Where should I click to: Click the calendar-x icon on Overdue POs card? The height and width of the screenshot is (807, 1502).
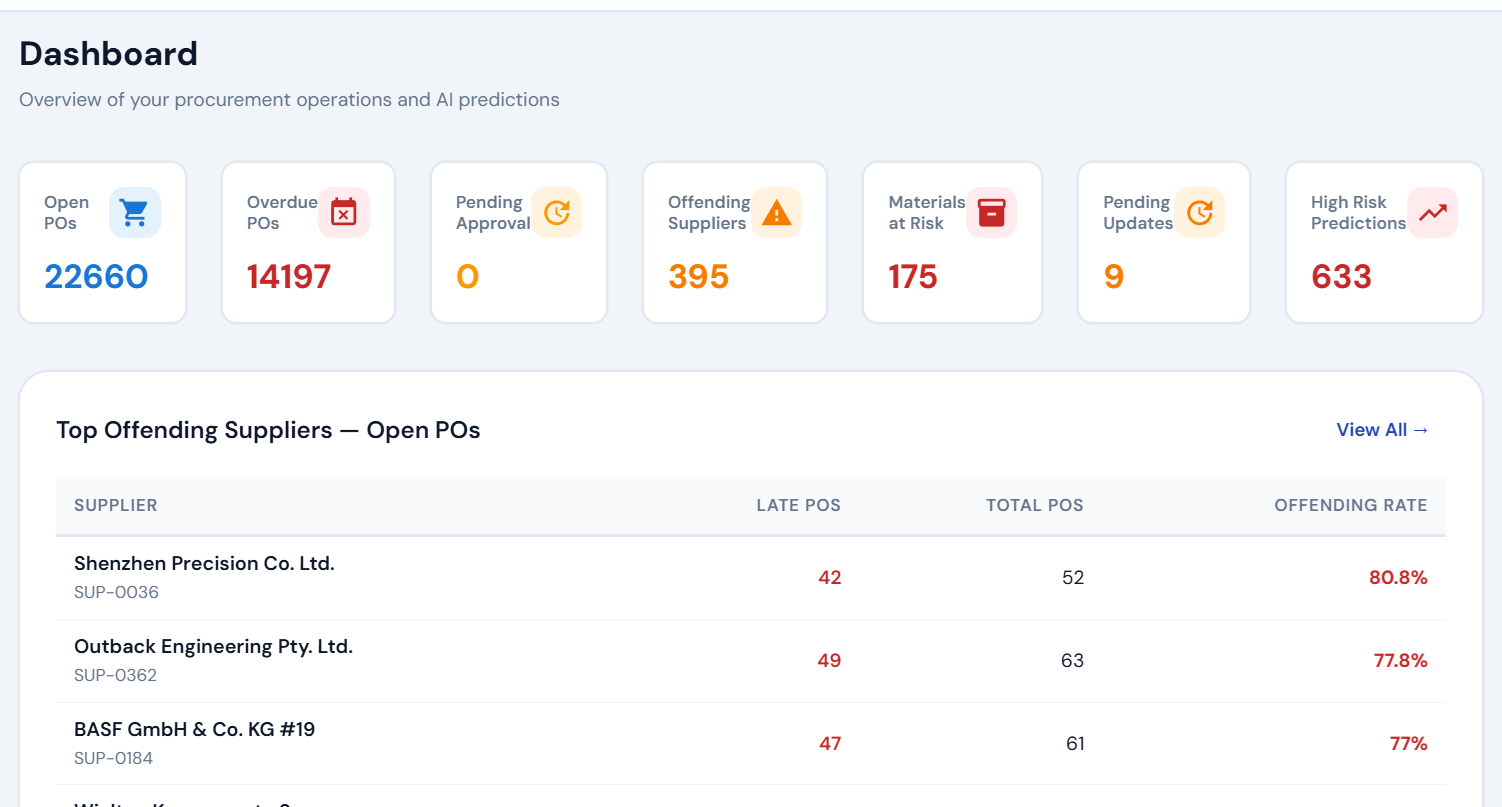[344, 212]
